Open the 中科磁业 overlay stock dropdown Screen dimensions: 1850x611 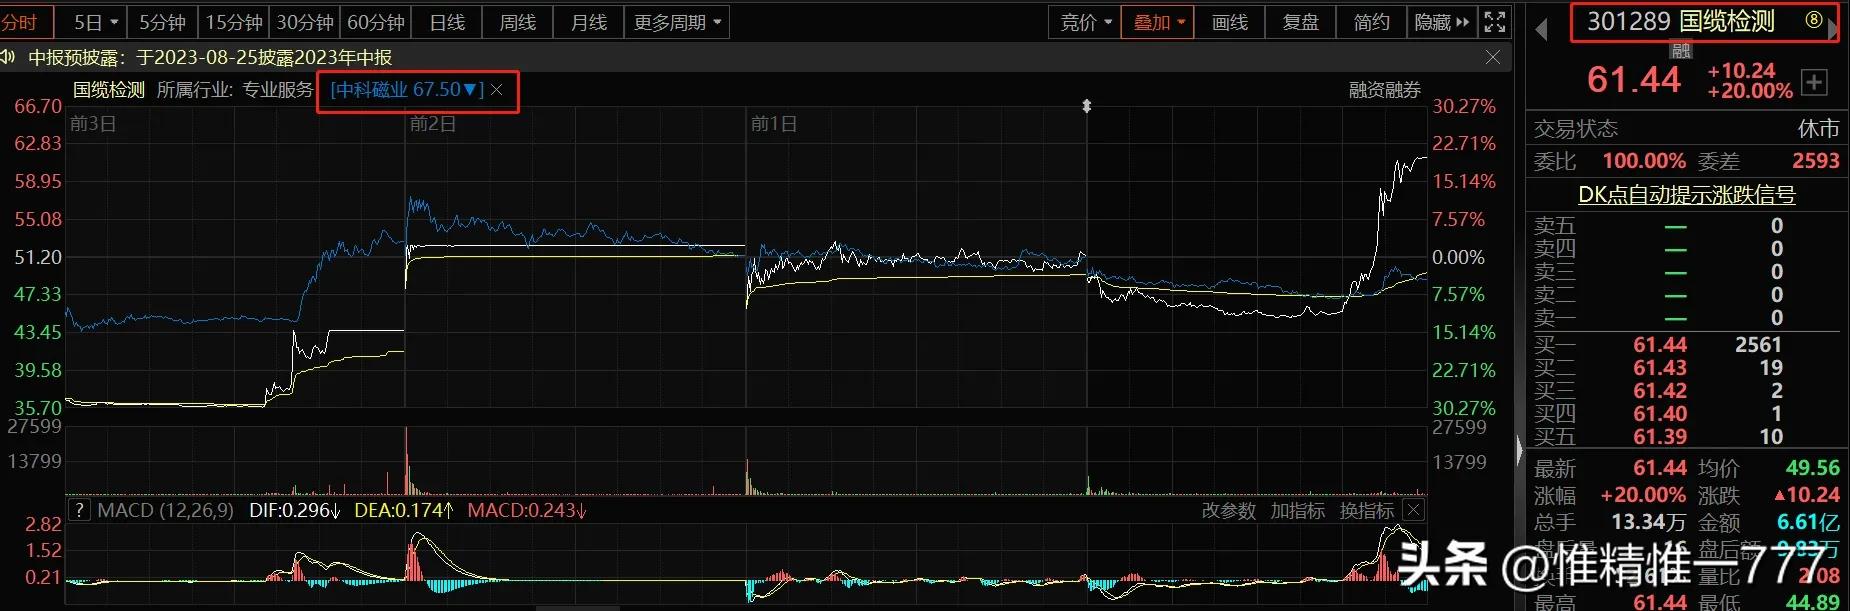[x=407, y=90]
